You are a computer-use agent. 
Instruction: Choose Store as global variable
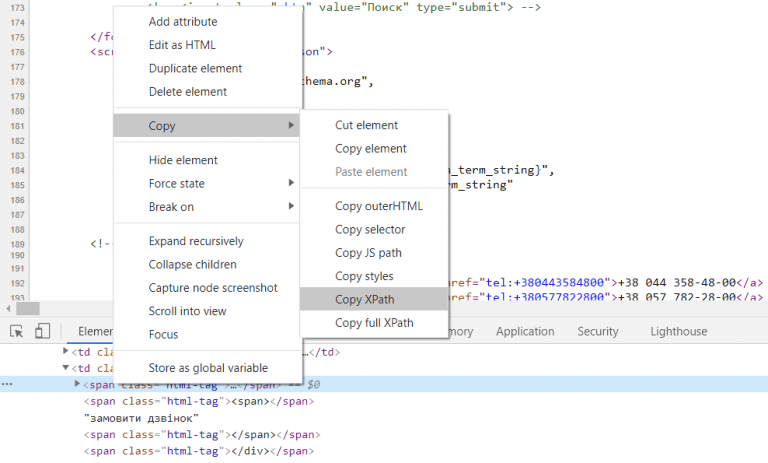click(x=208, y=368)
